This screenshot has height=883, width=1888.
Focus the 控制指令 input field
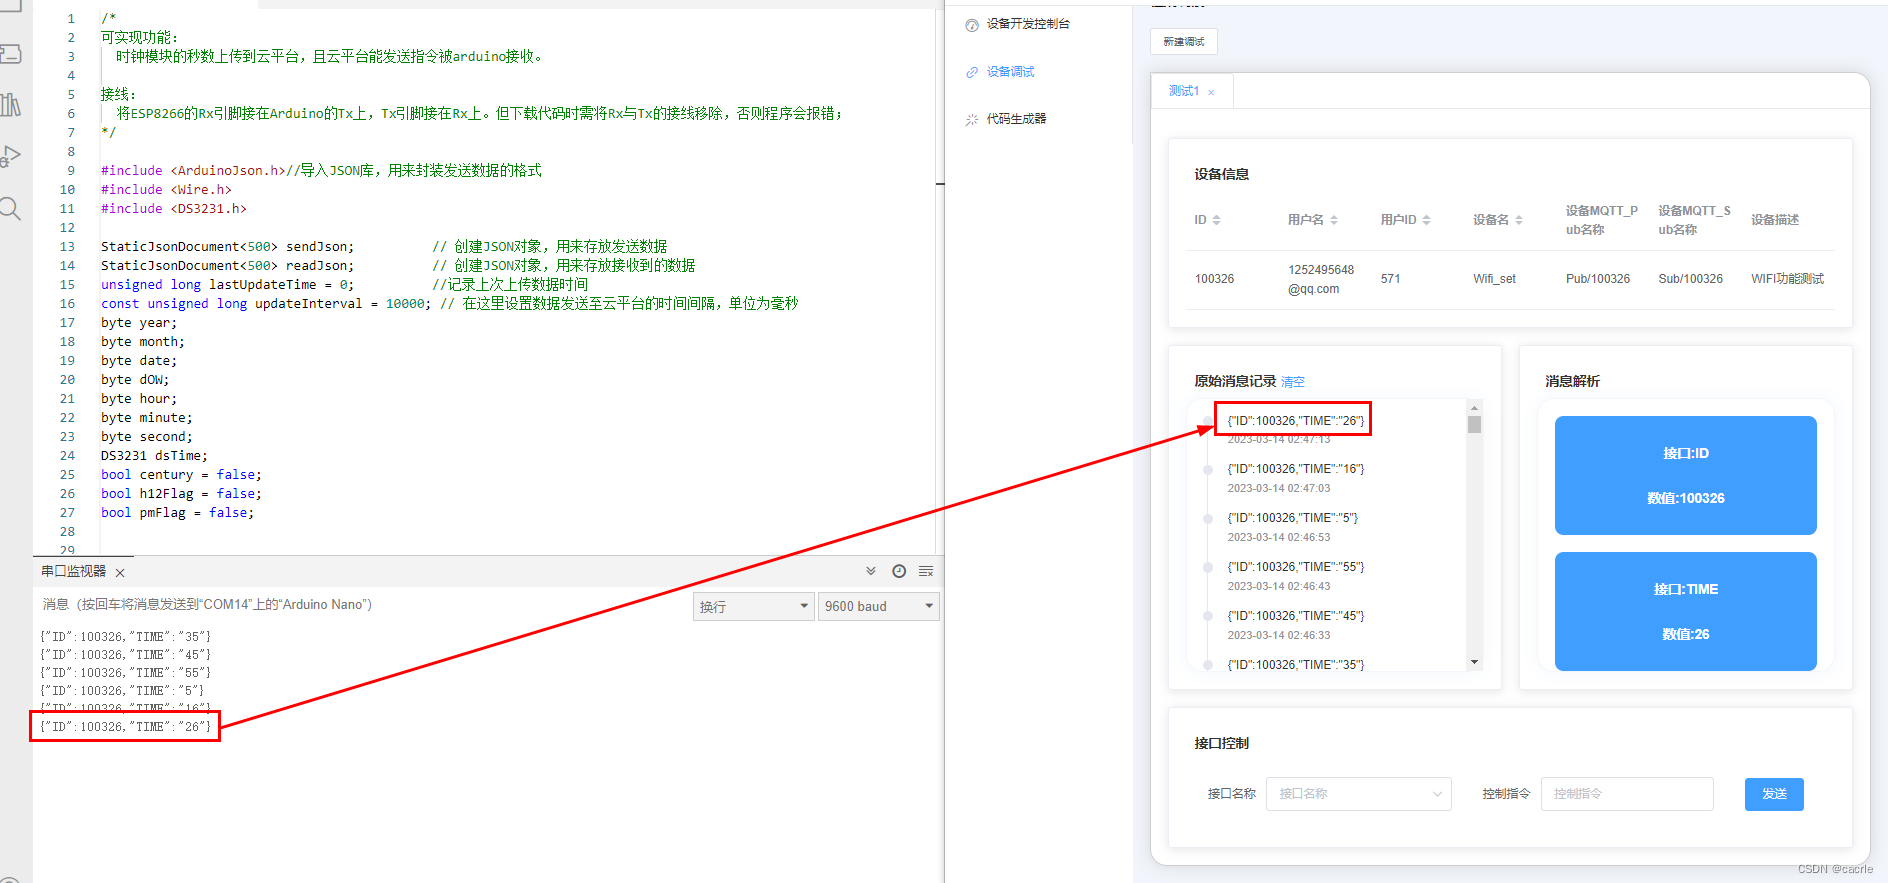tap(1627, 794)
